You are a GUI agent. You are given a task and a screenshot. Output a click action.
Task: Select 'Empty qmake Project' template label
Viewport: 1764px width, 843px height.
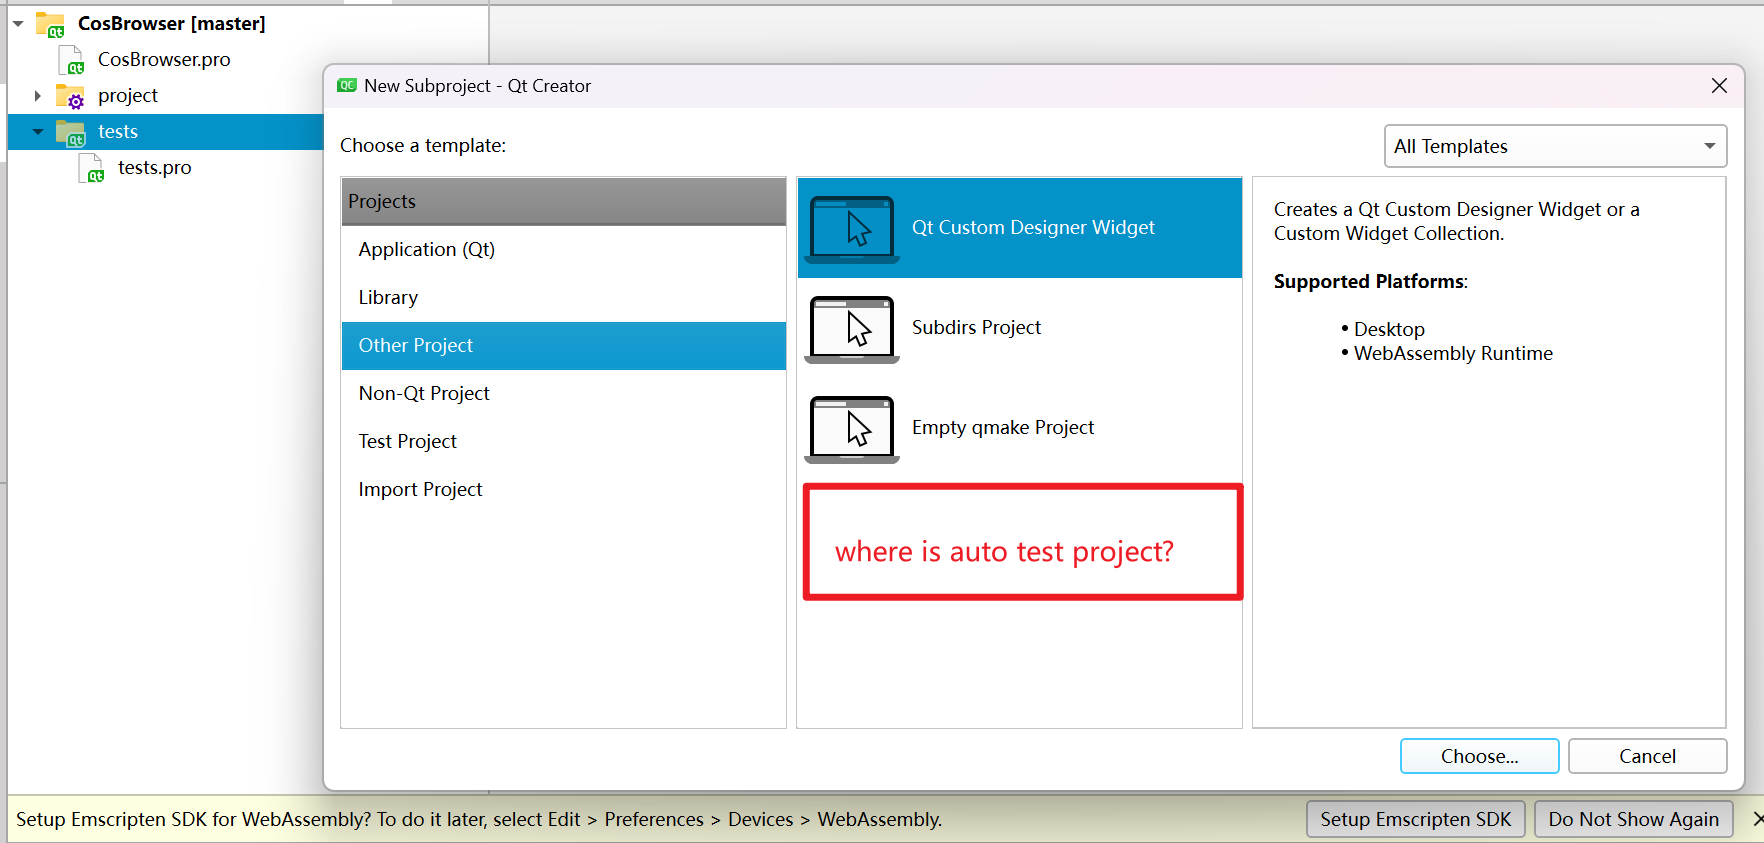click(1003, 428)
